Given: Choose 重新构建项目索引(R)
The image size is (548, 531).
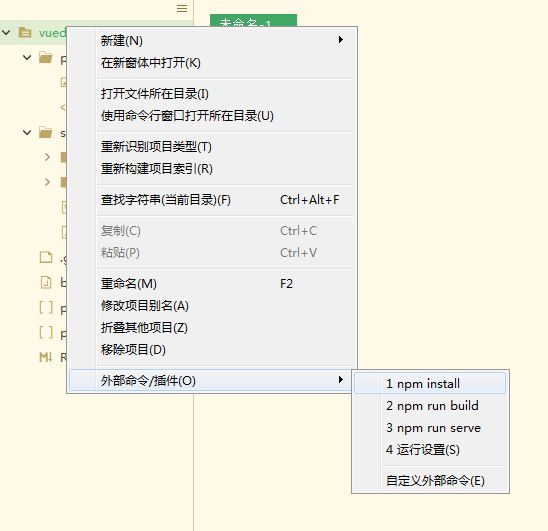Looking at the screenshot, I should 212,169.
